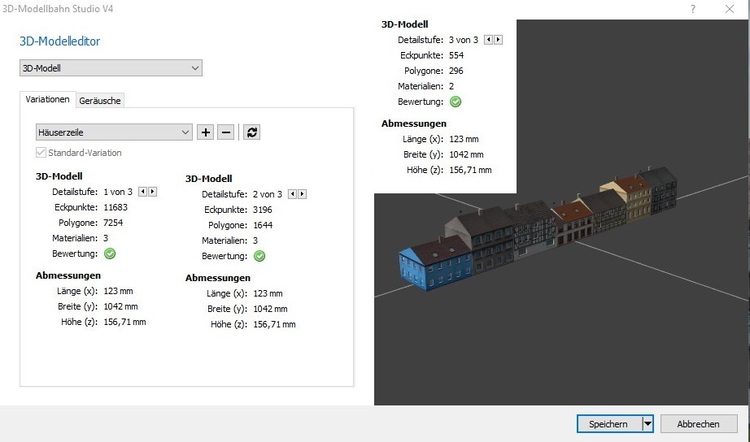
Task: Go to next detail level from 2 von 3
Action: click(302, 194)
